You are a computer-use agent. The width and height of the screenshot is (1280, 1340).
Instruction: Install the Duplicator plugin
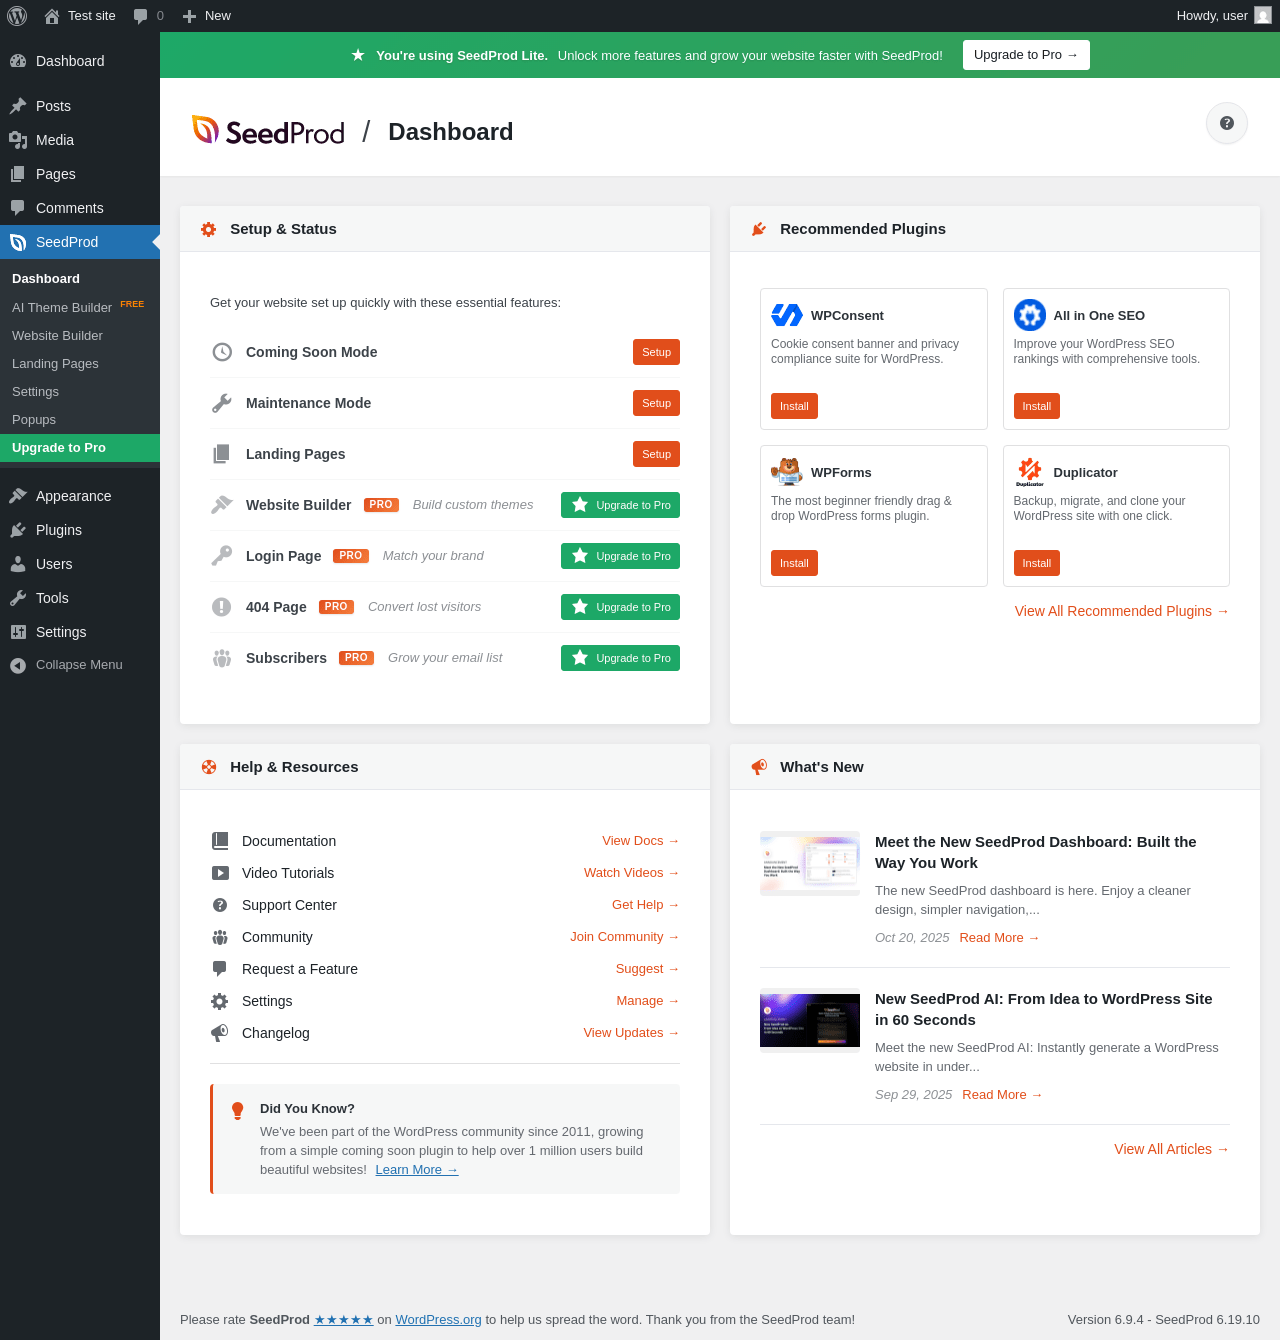click(x=1037, y=563)
